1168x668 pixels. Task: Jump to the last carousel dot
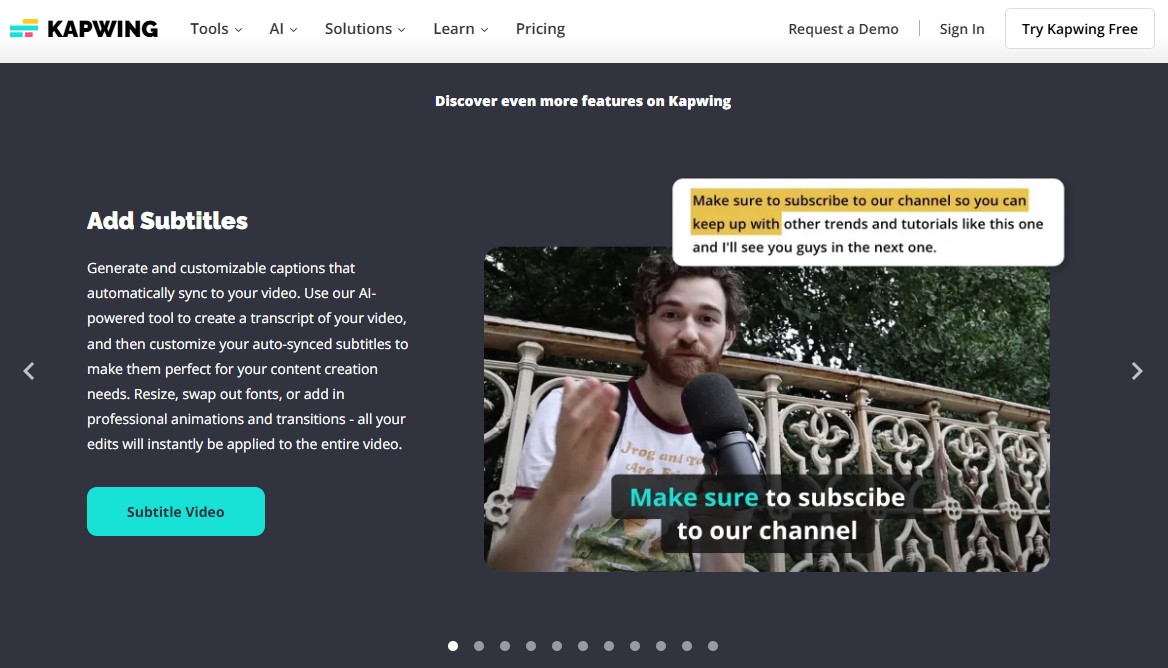pyautogui.click(x=713, y=646)
